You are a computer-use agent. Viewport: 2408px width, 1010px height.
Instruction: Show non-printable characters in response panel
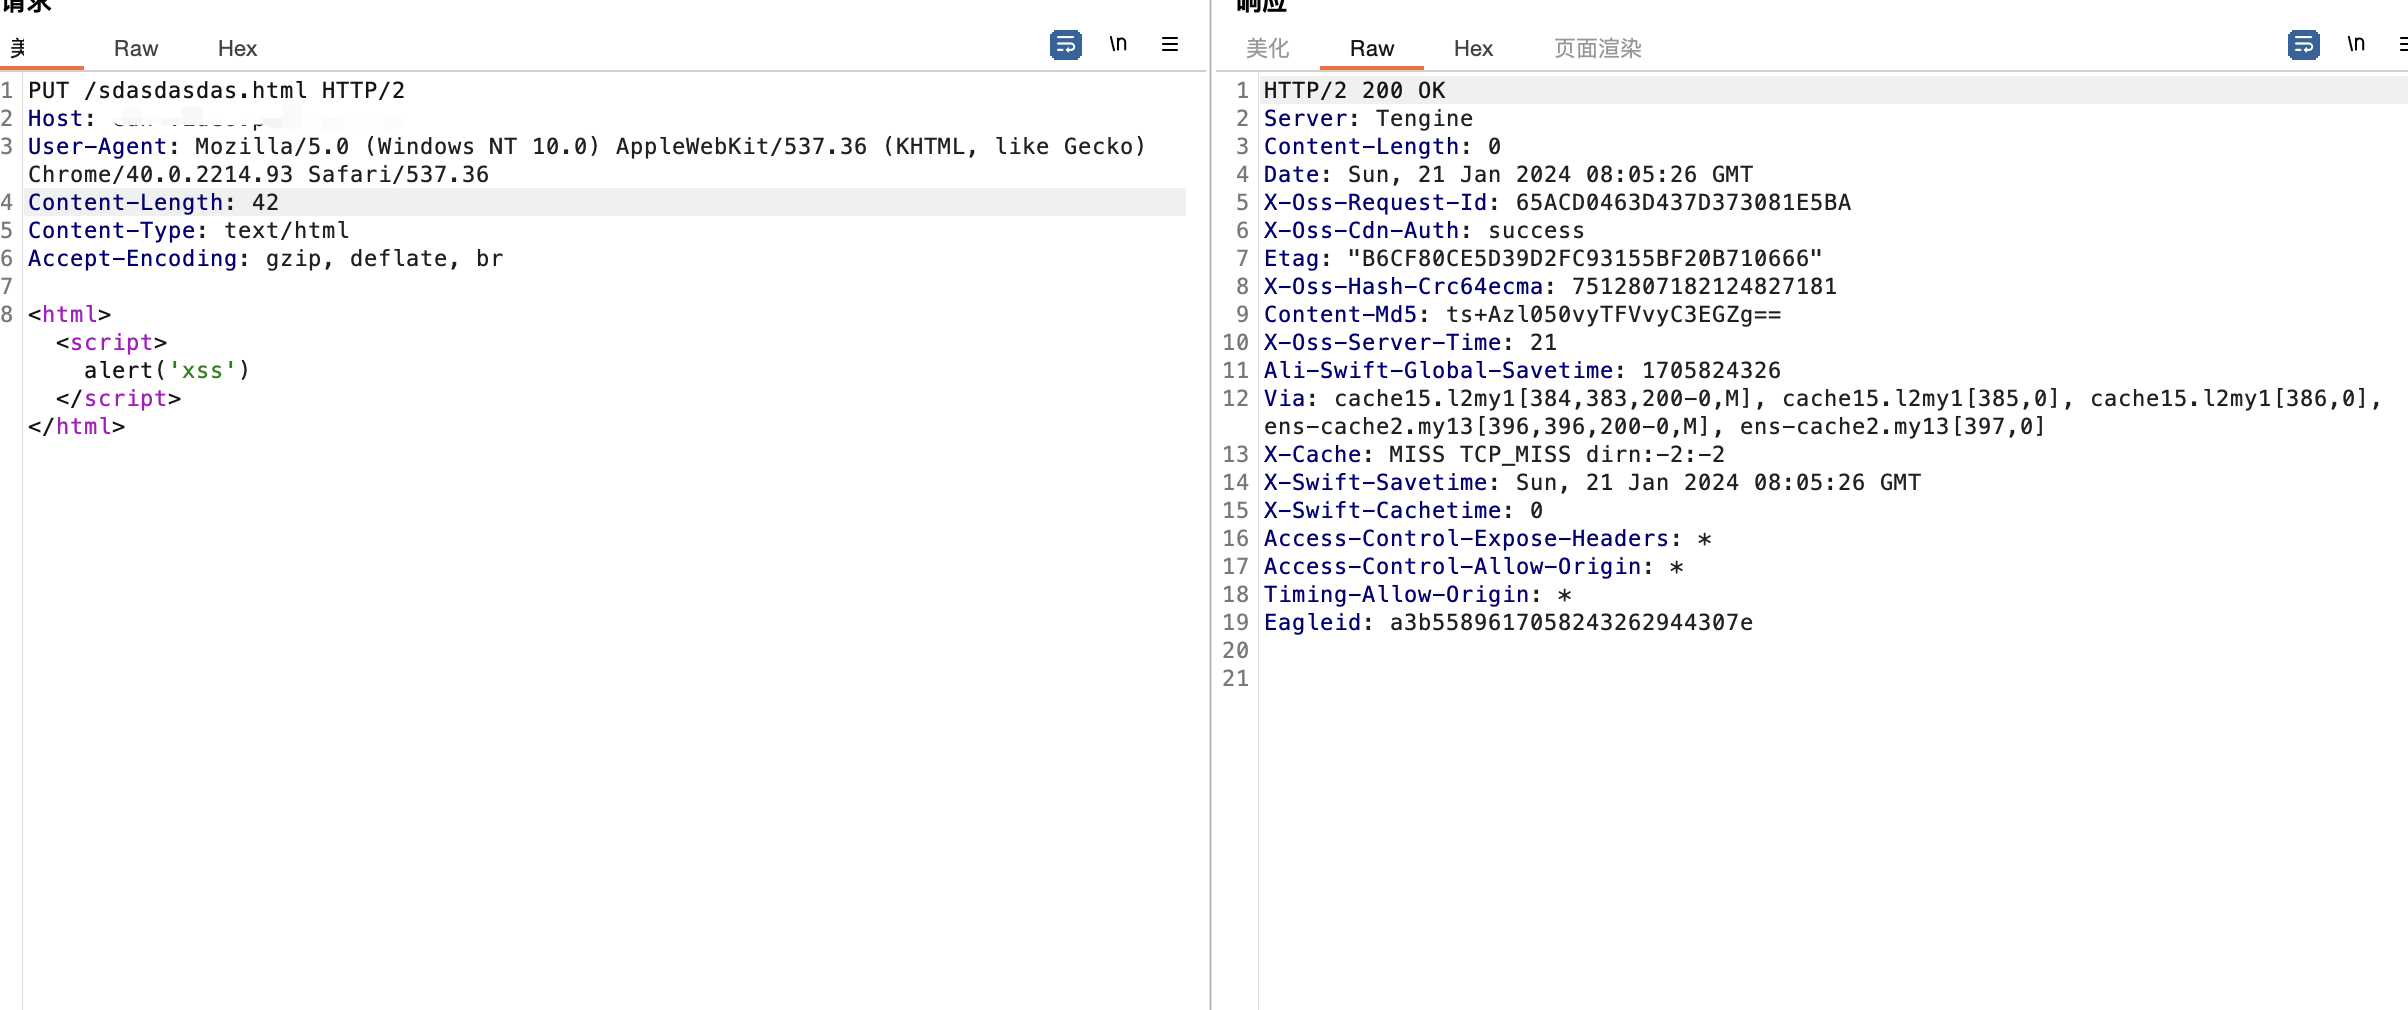point(2356,45)
